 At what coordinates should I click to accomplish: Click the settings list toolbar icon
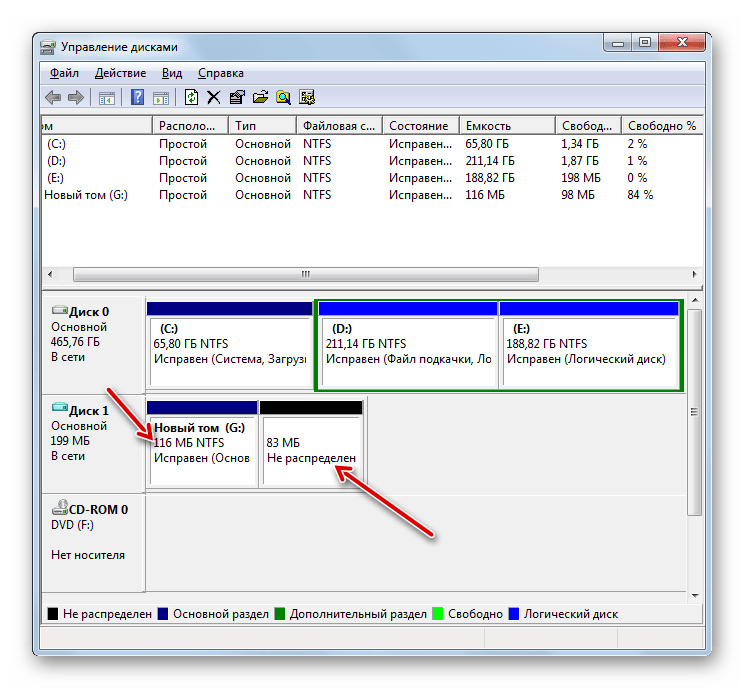[306, 97]
